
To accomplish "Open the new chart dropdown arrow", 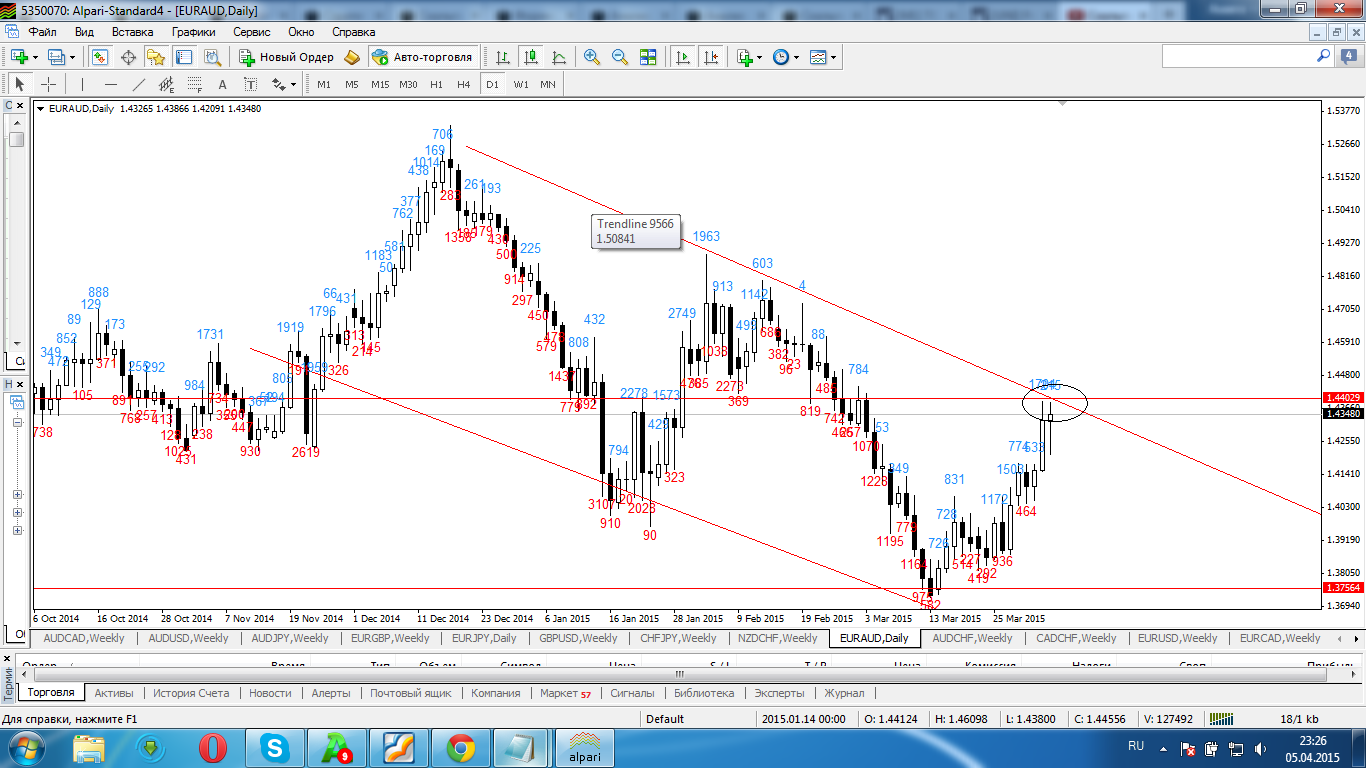I will tap(37, 57).
